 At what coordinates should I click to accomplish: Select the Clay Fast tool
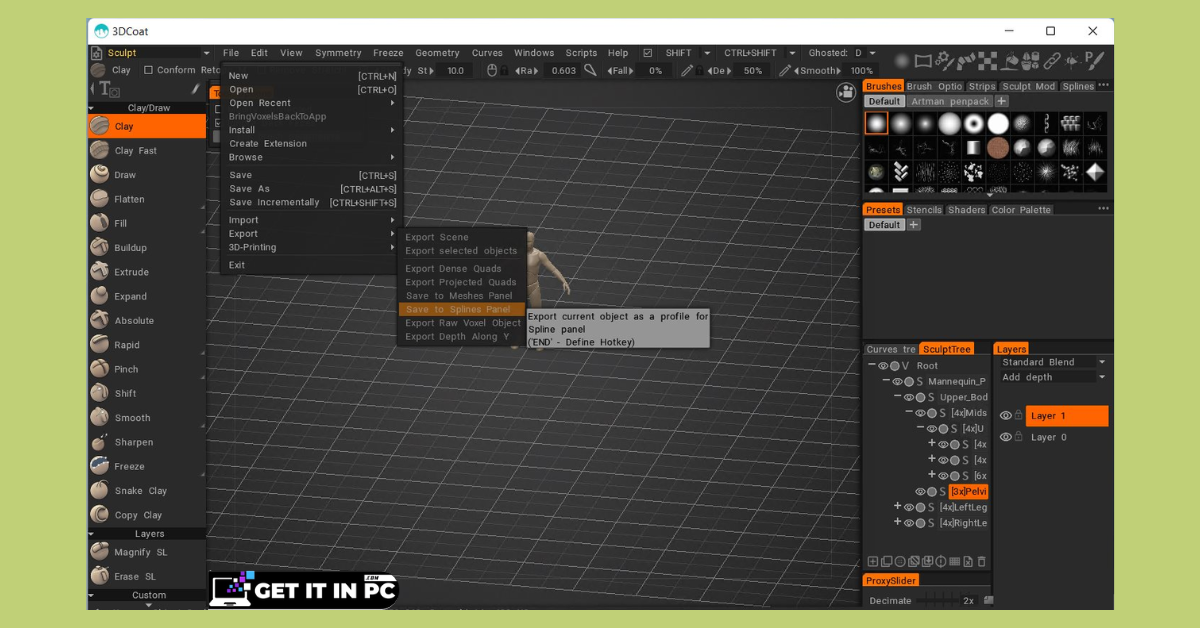pyautogui.click(x=147, y=150)
